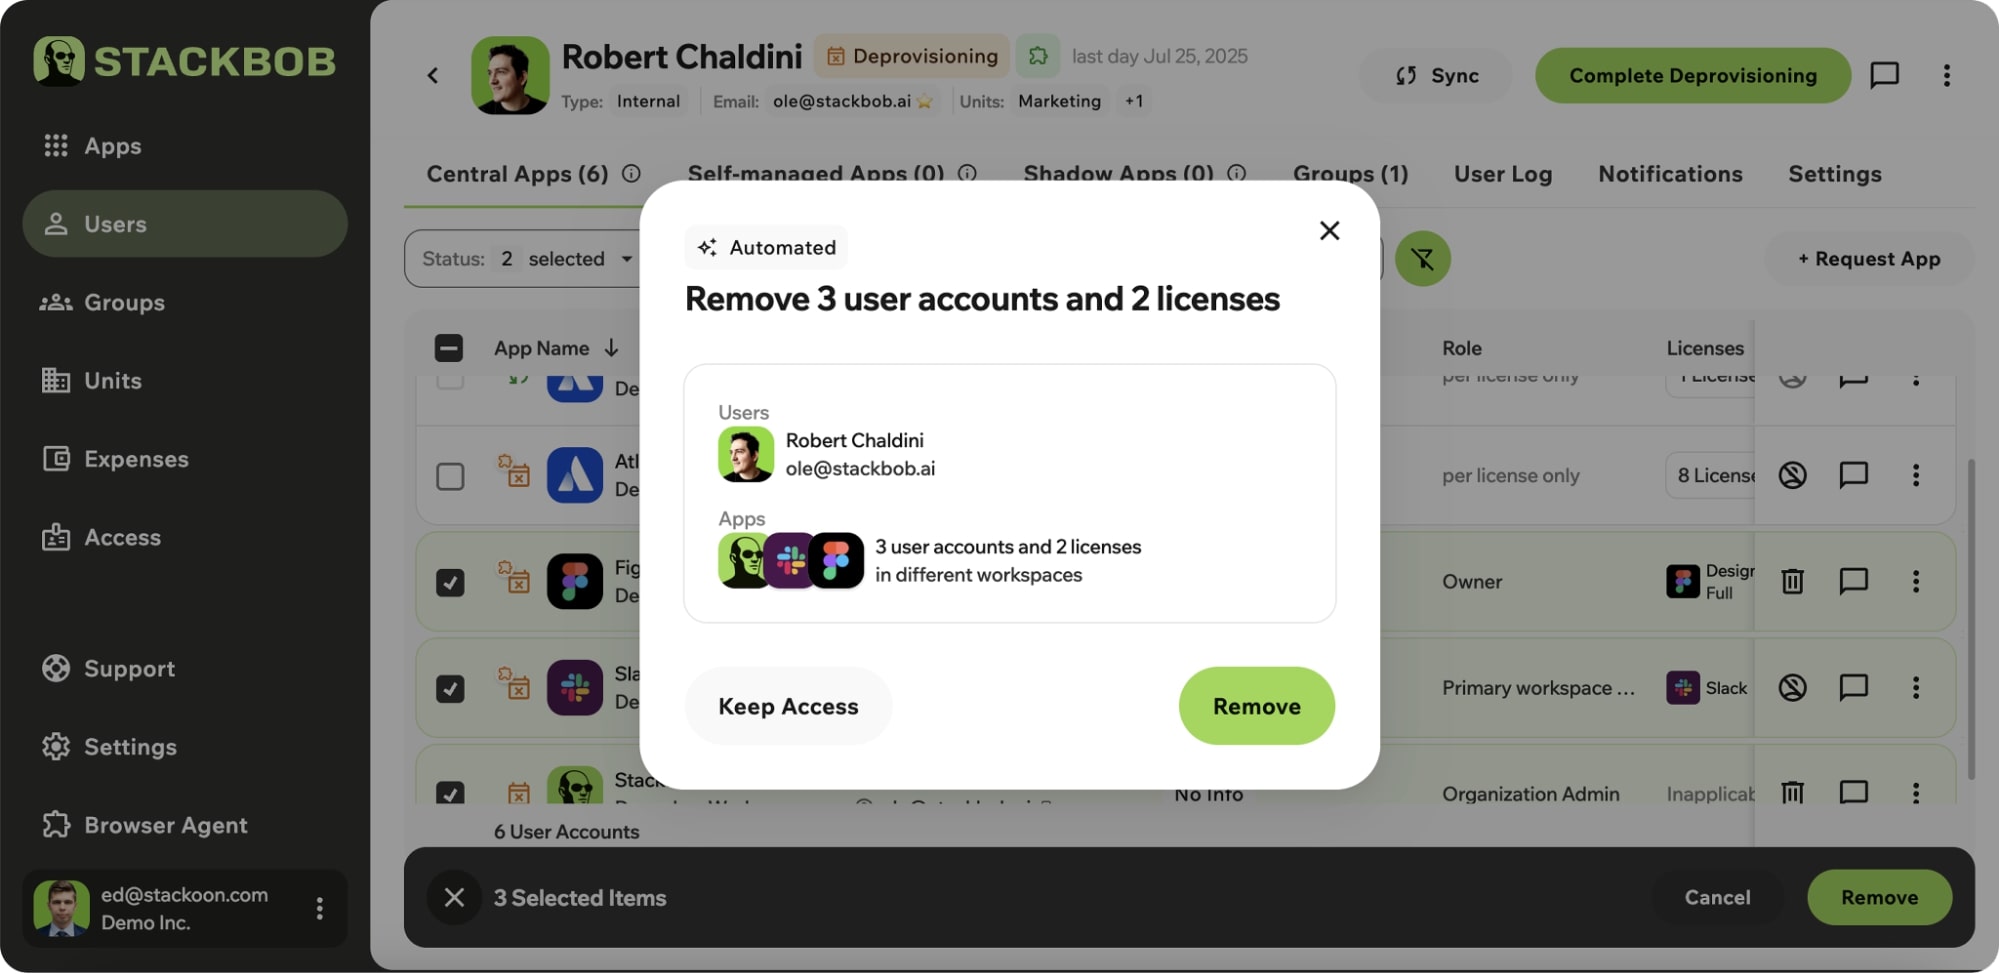Viewport: 1999px width, 974px height.
Task: Switch to Self-managed Apps (0) tab
Action: coord(815,174)
